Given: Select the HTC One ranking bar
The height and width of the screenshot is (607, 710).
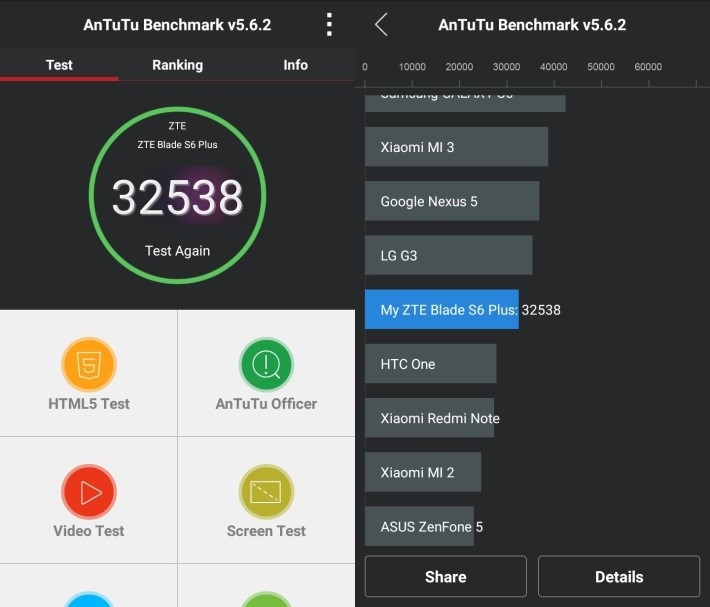Looking at the screenshot, I should point(431,364).
